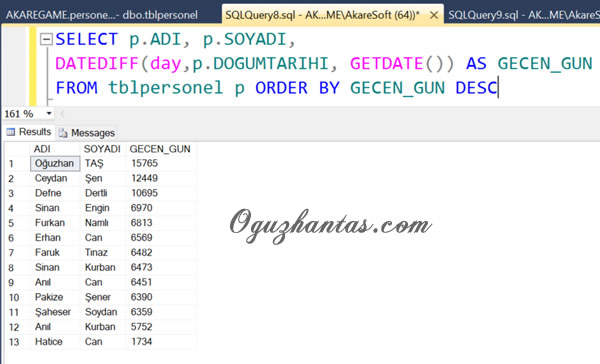Open the 161 % zoom dropdown

pyautogui.click(x=49, y=113)
